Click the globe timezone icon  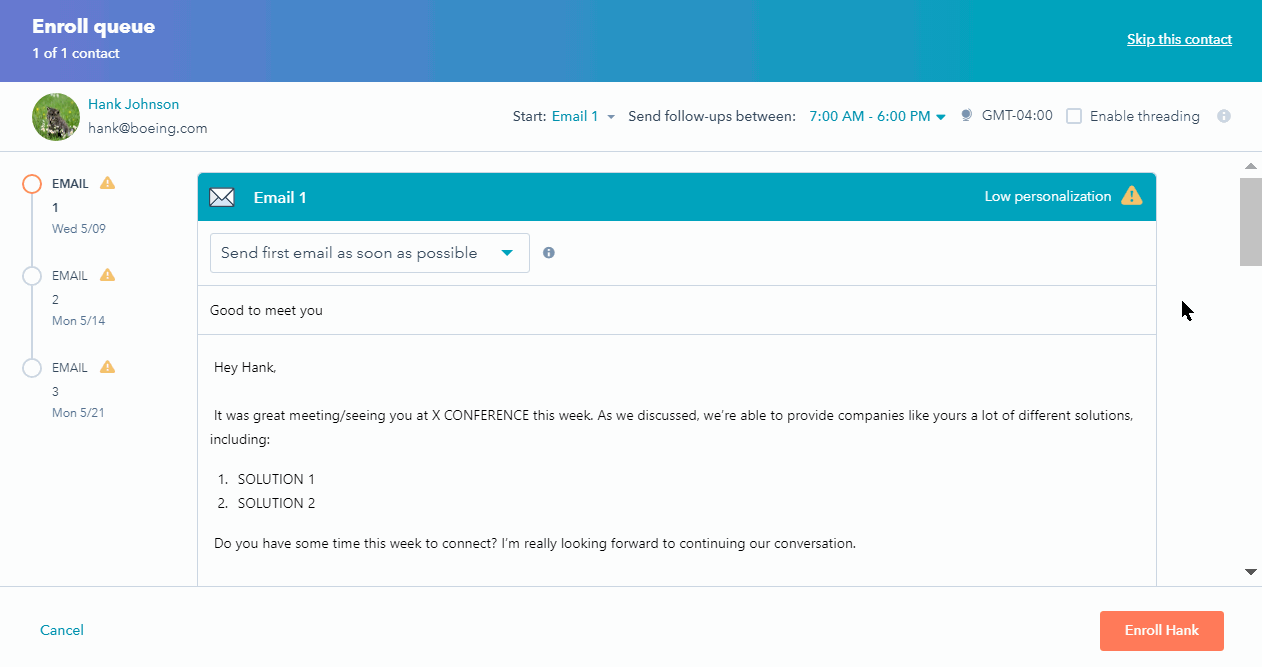pos(966,116)
